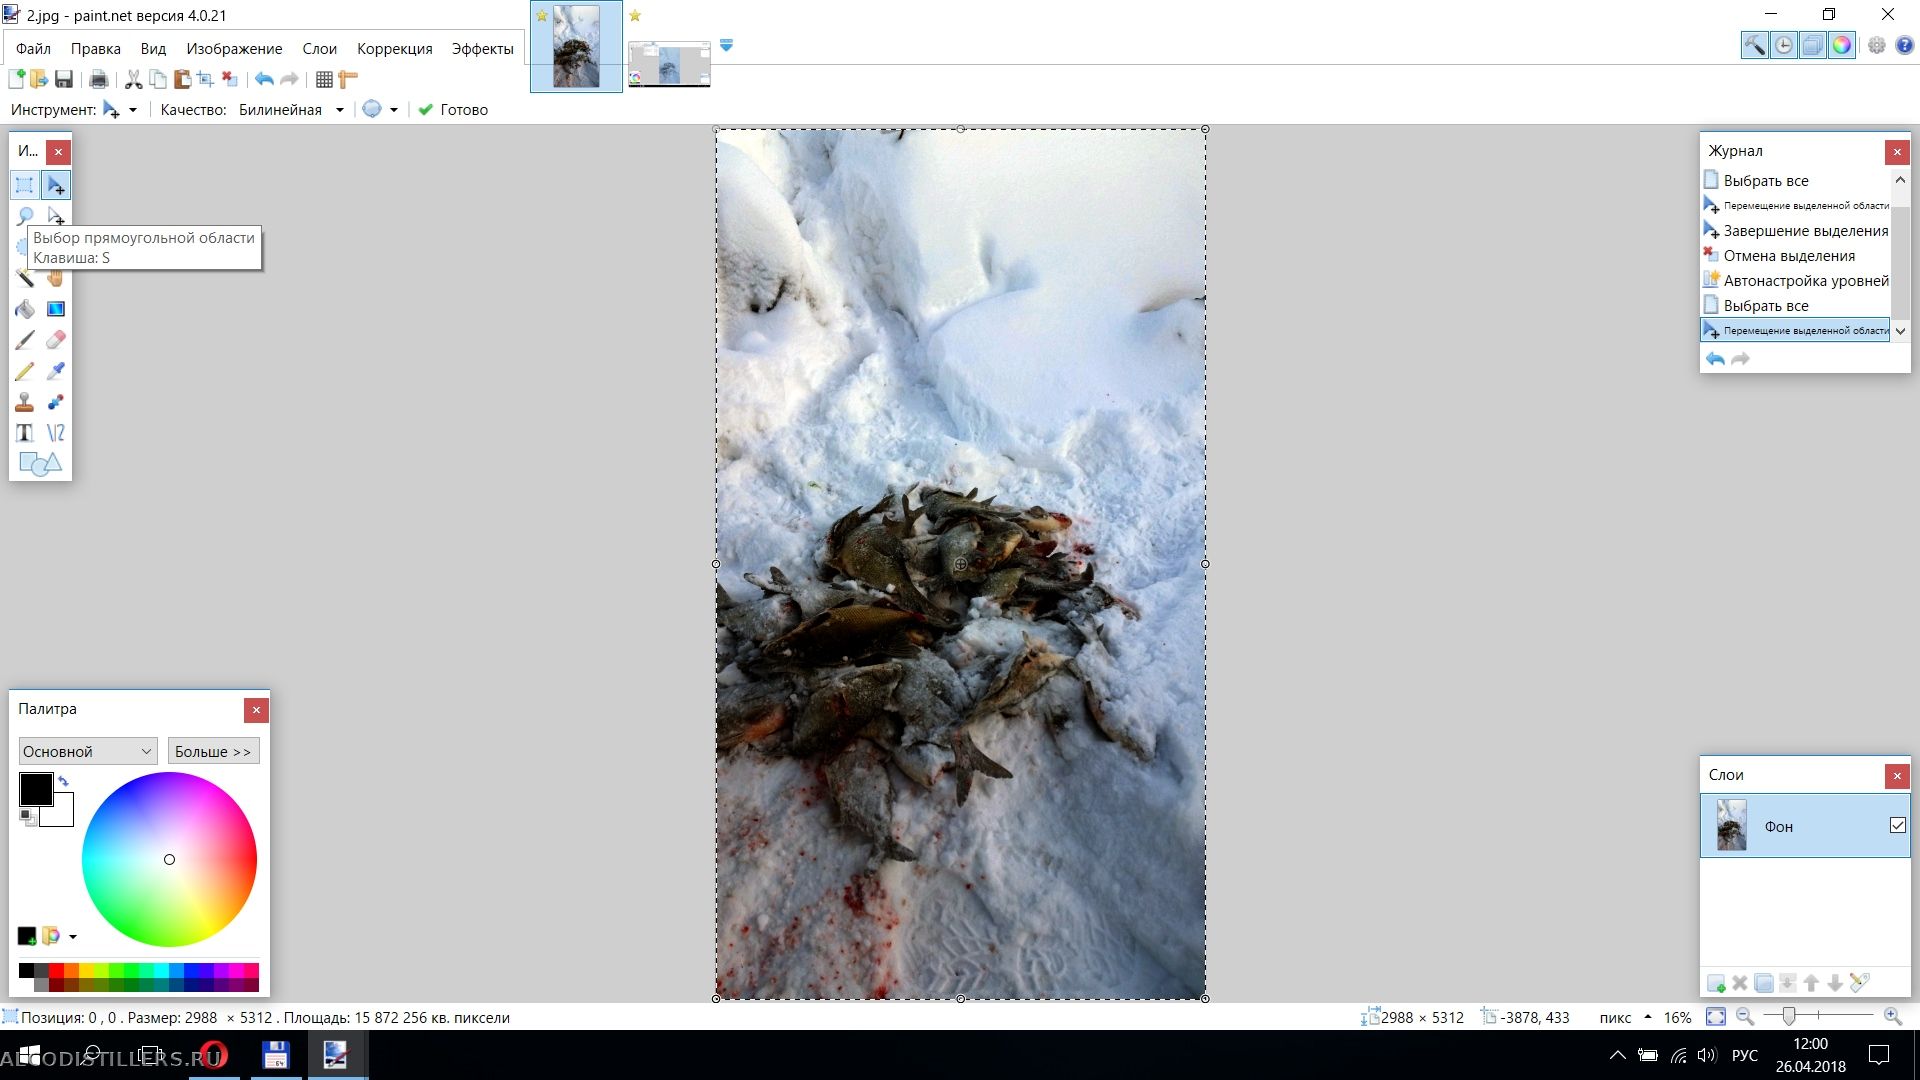The image size is (1920, 1080).
Task: Select the Eraser tool
Action: pos(56,340)
